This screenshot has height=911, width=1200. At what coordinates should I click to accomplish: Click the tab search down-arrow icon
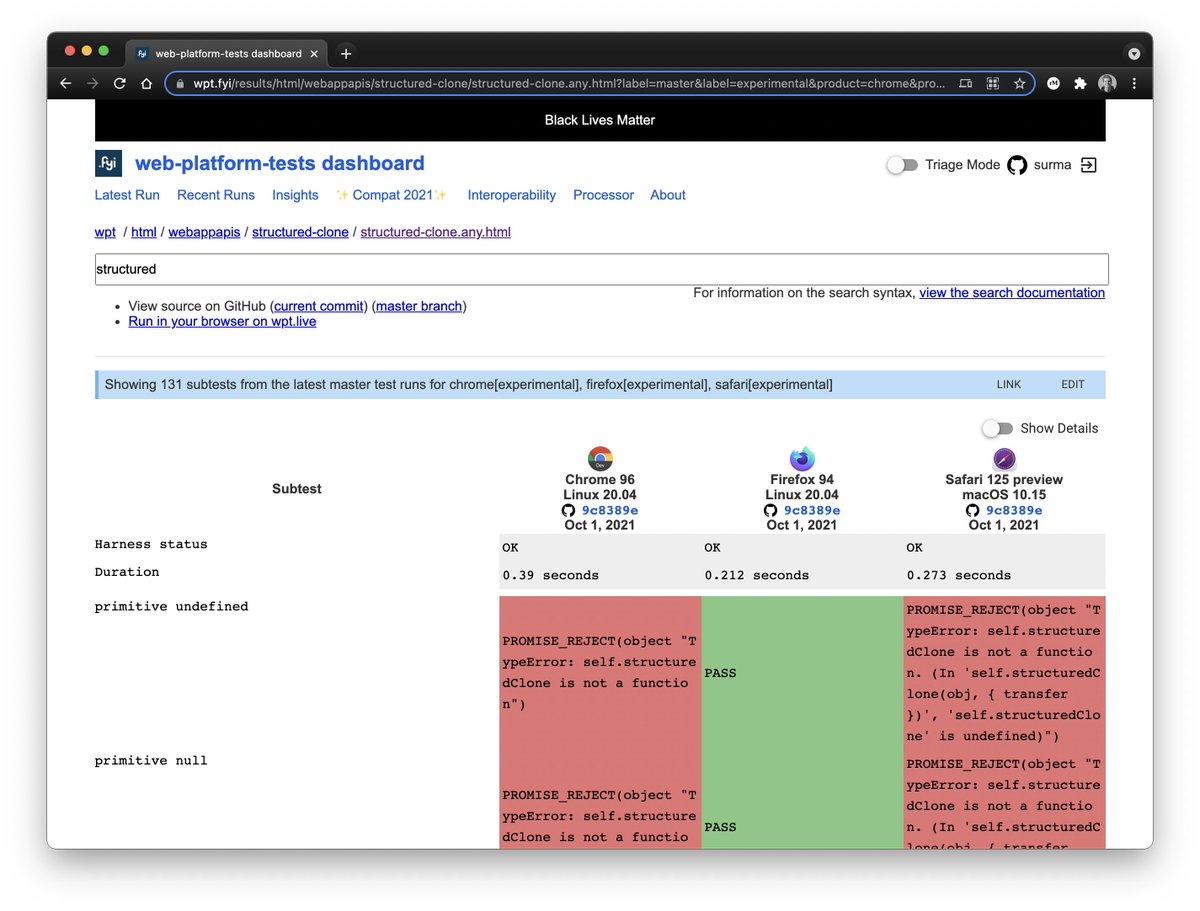1133,54
